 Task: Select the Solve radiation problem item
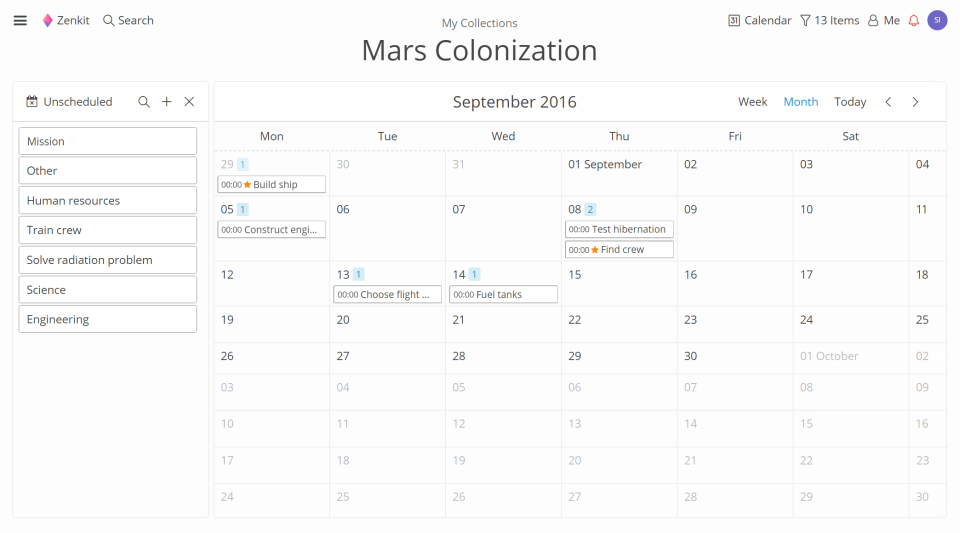(107, 260)
